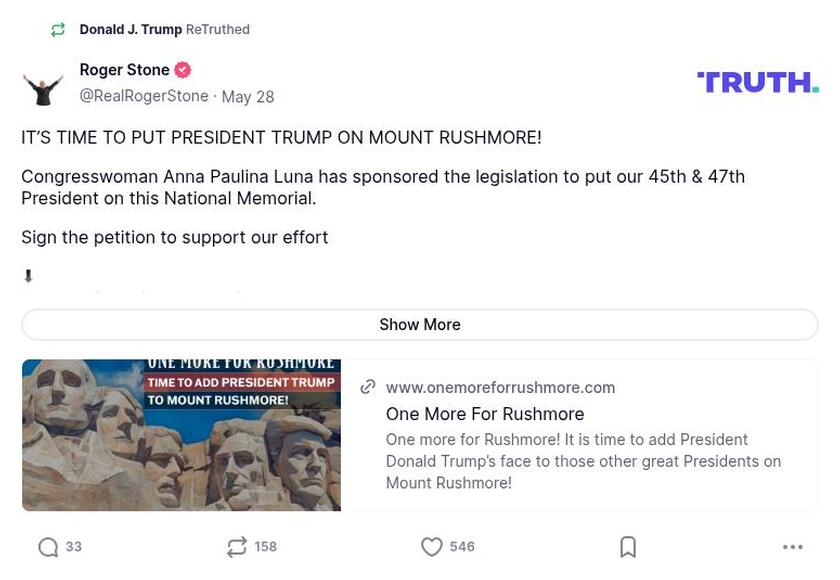Click the reply comment bubble icon
This screenshot has height=580, width=840.
pos(48,547)
